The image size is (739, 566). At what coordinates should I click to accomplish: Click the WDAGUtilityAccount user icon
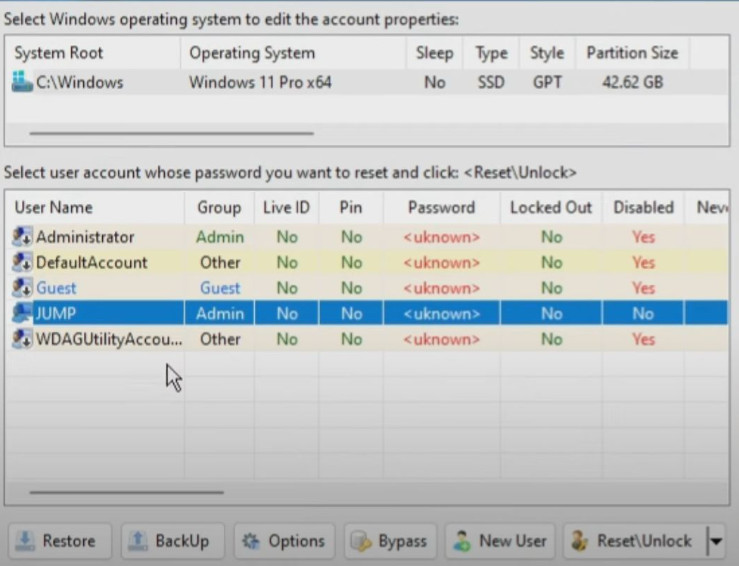(x=22, y=339)
